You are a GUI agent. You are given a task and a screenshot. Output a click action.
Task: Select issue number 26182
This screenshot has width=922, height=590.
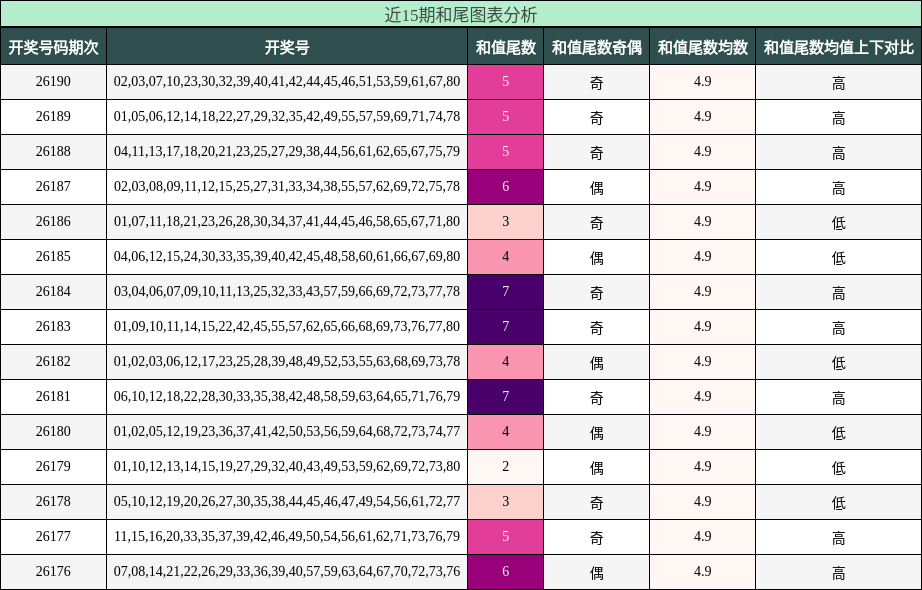pyautogui.click(x=53, y=361)
